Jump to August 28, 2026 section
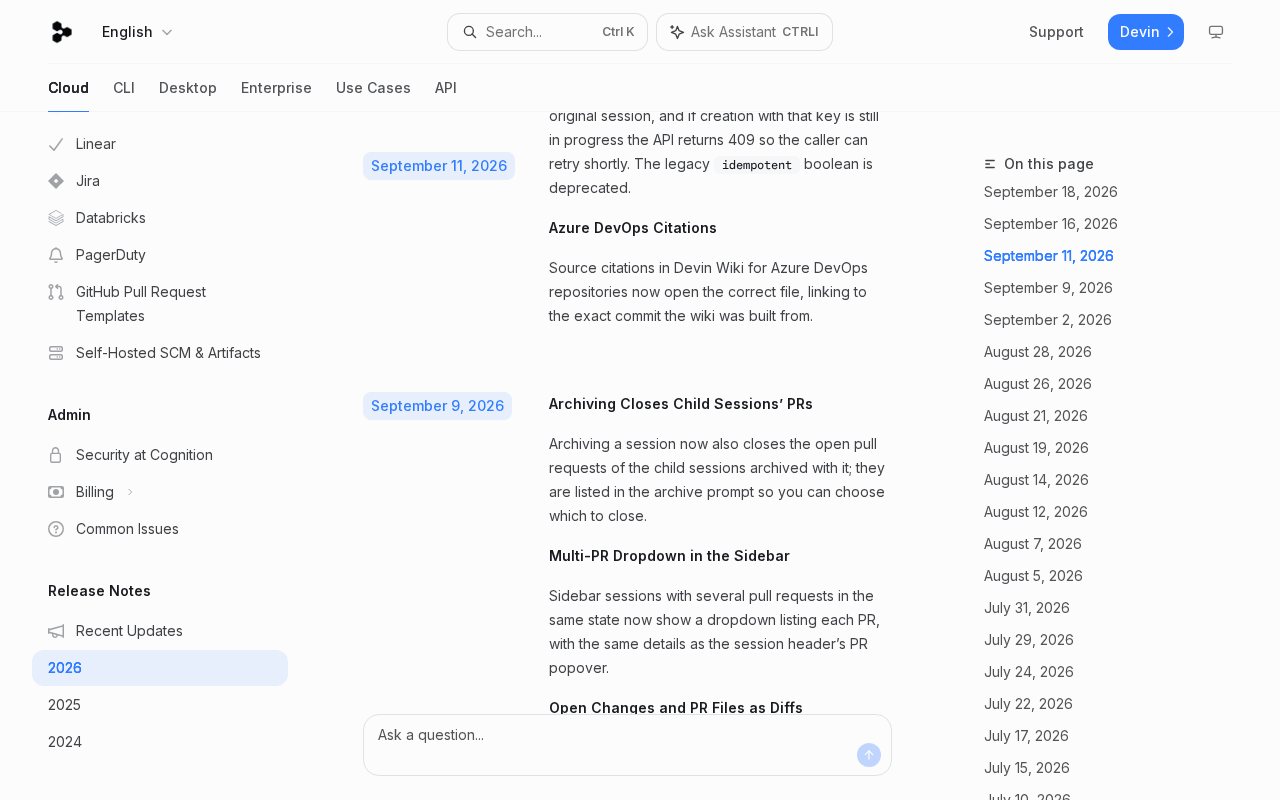This screenshot has height=800, width=1280. click(x=1038, y=352)
